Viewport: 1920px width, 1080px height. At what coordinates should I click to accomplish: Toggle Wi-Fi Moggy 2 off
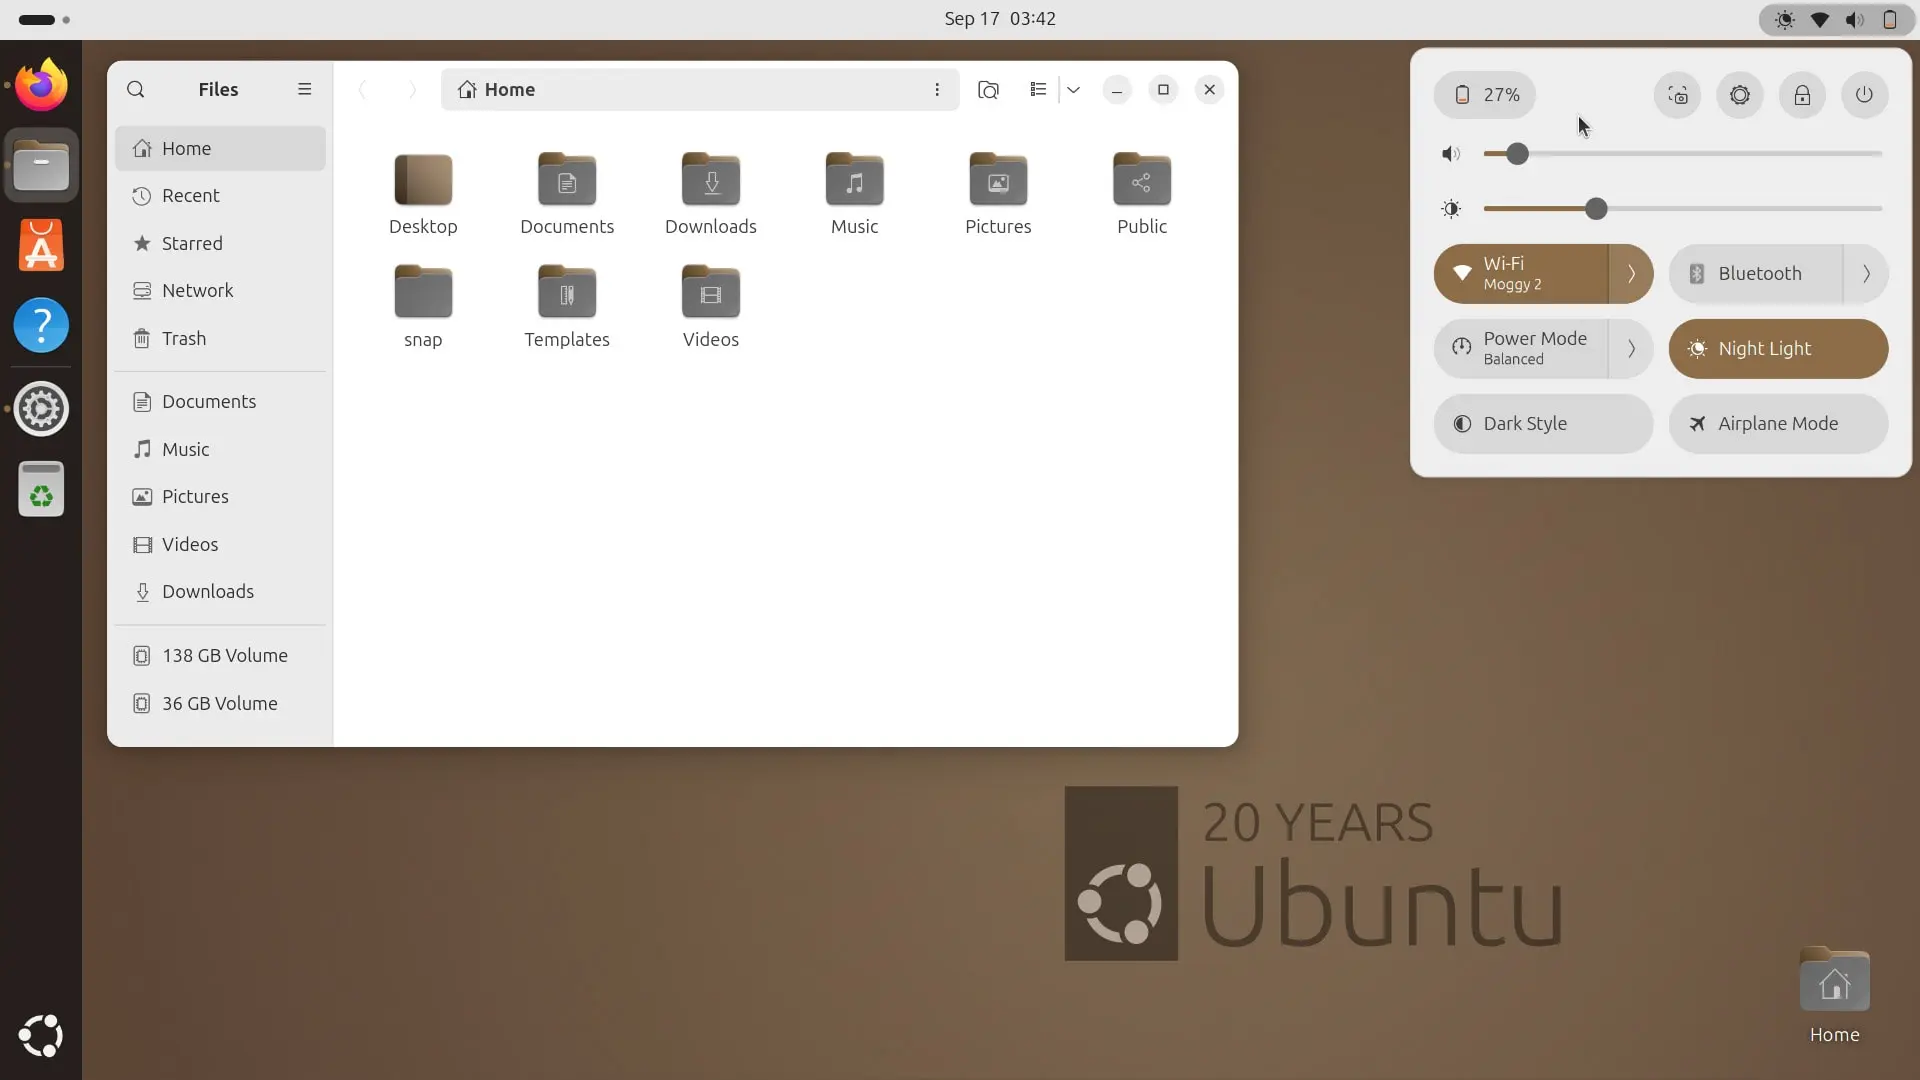click(x=1520, y=274)
